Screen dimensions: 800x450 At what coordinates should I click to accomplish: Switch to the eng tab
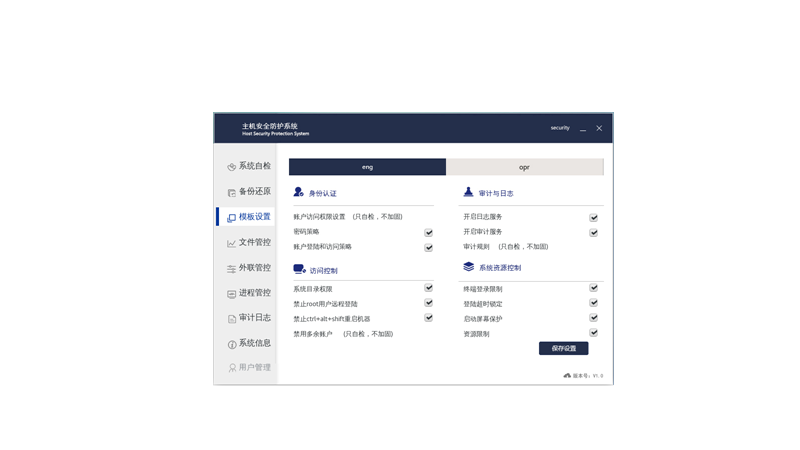[x=367, y=167]
